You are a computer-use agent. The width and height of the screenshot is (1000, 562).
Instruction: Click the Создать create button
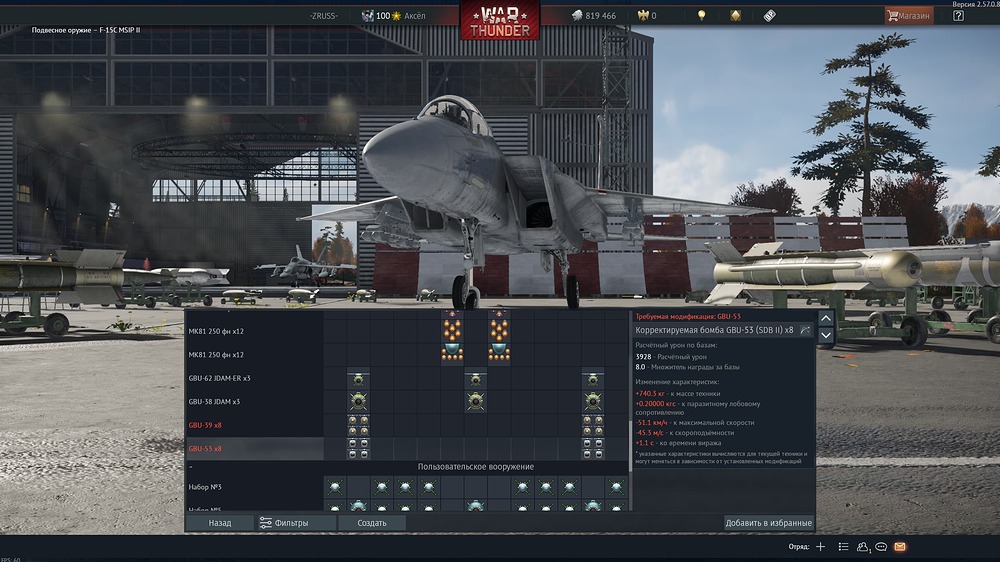click(x=372, y=522)
